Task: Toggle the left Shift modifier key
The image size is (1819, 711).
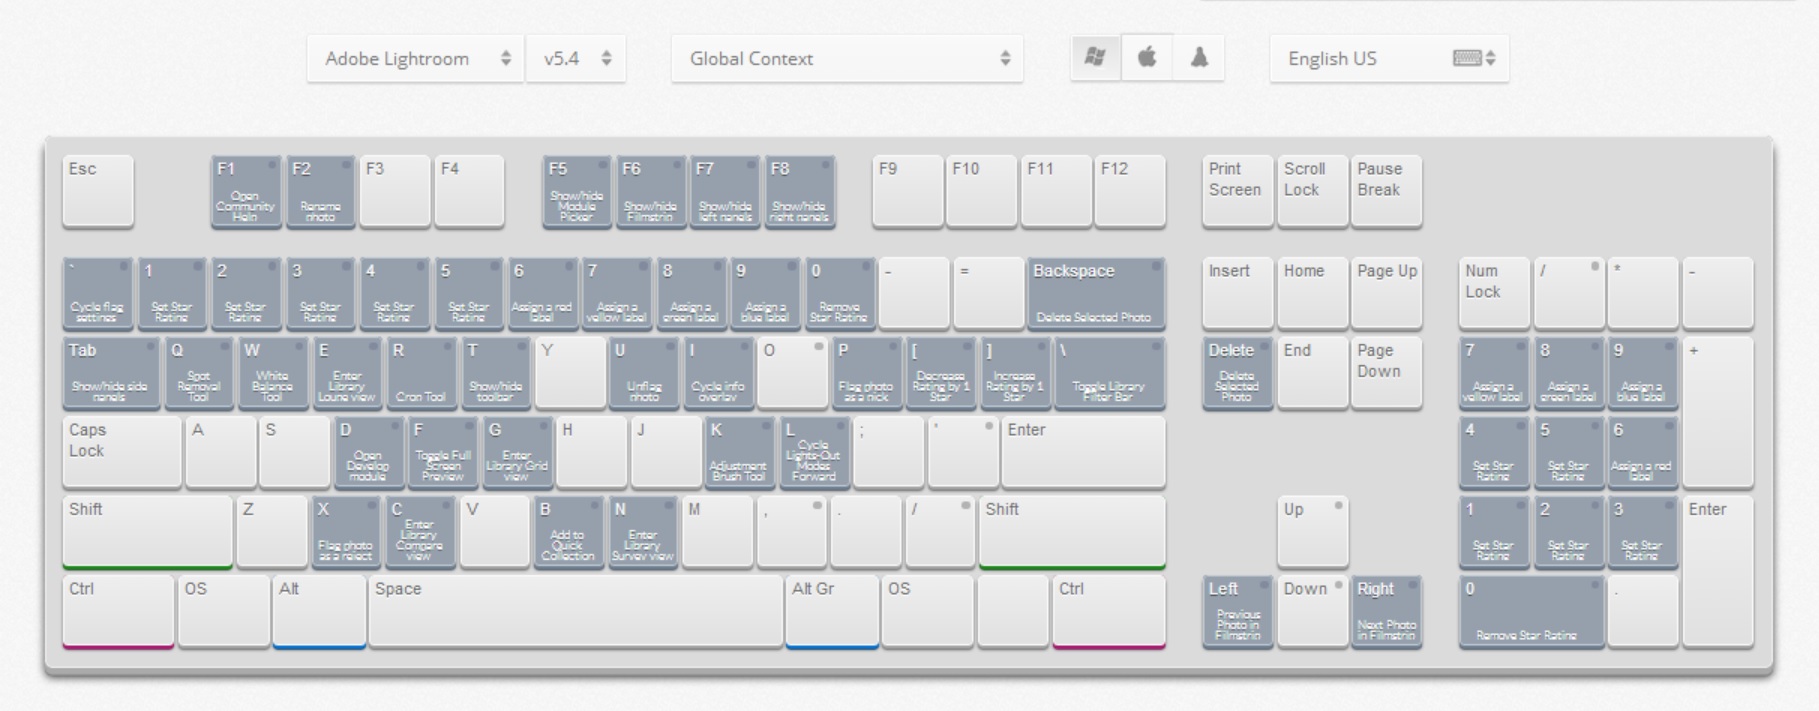Action: tap(147, 531)
